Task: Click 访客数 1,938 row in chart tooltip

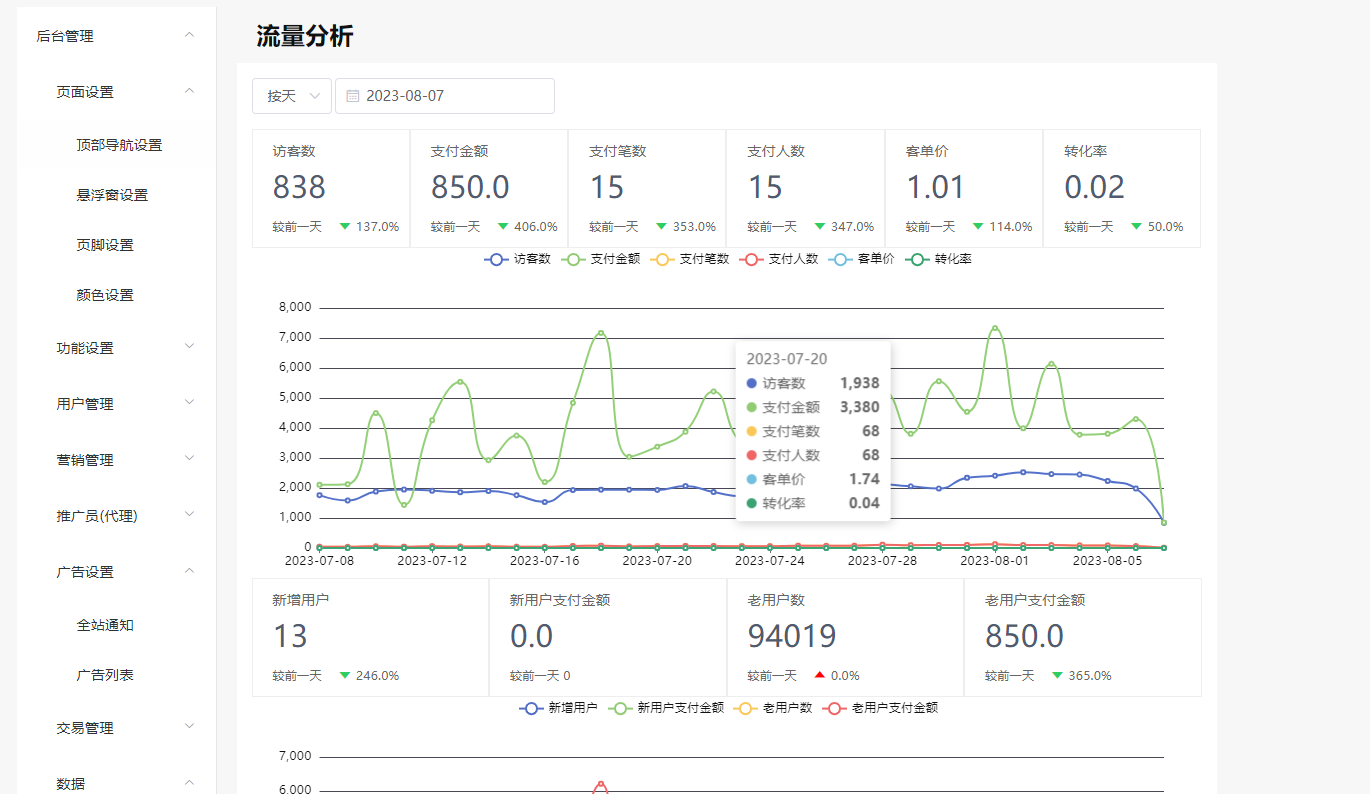Action: 813,383
